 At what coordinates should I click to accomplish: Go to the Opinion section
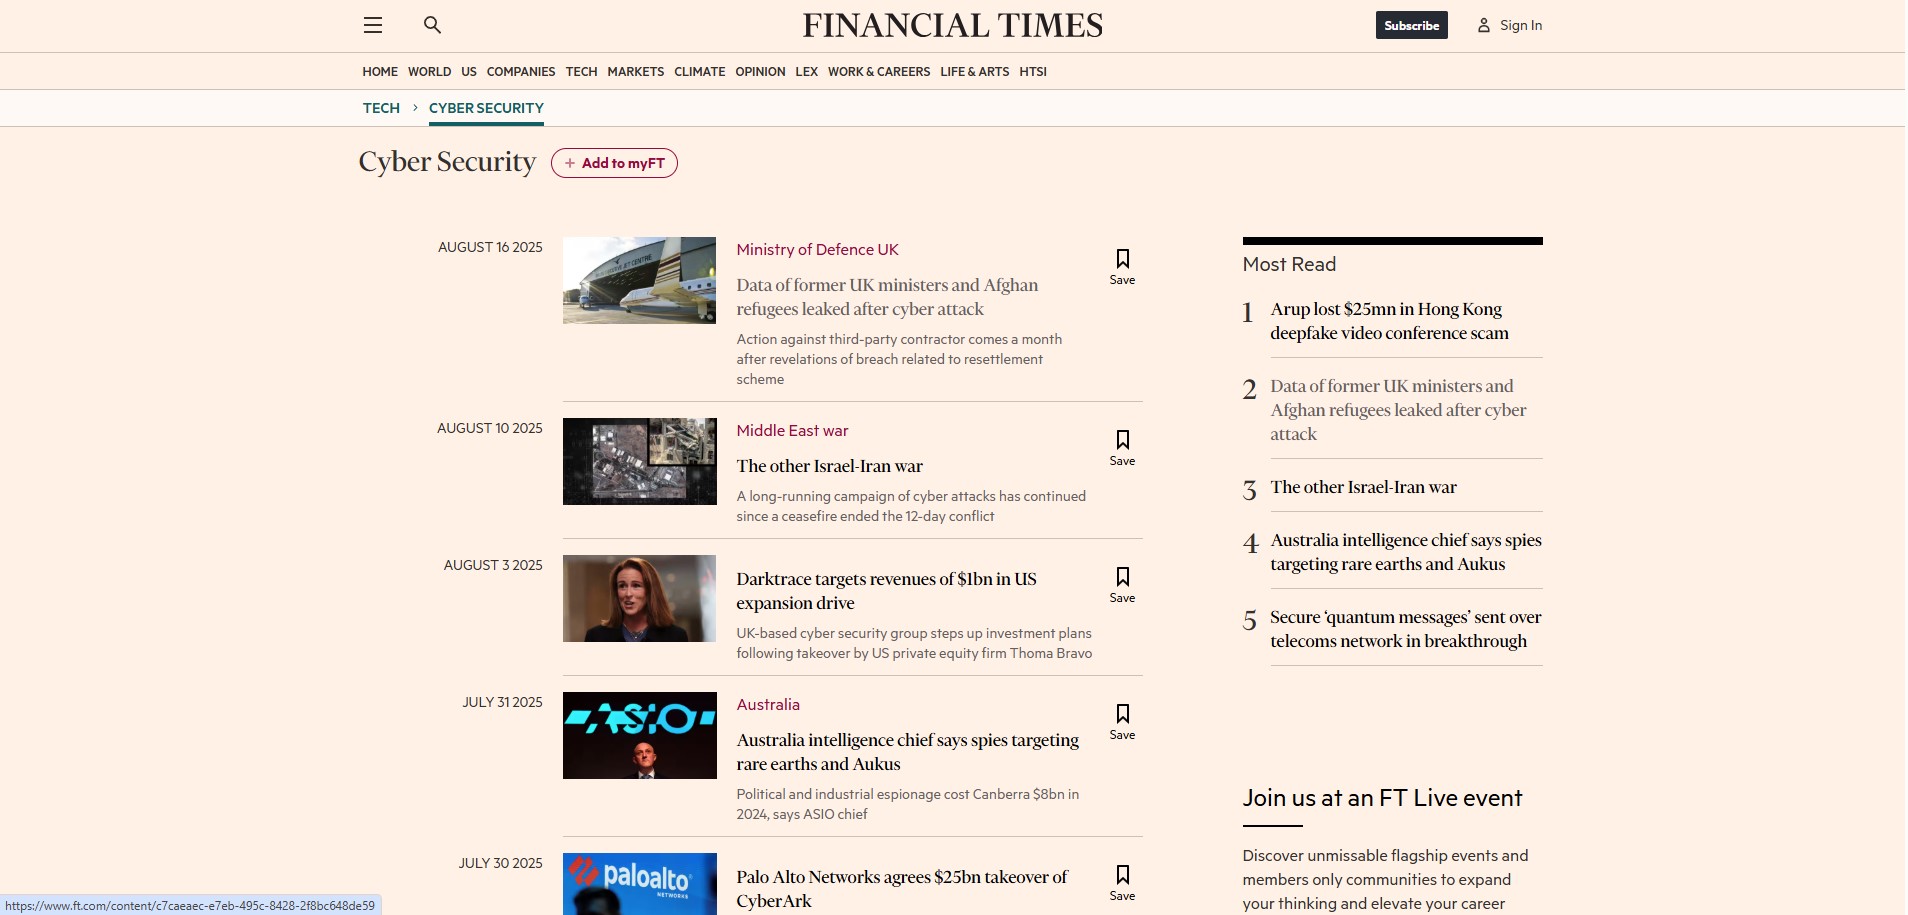click(x=760, y=72)
